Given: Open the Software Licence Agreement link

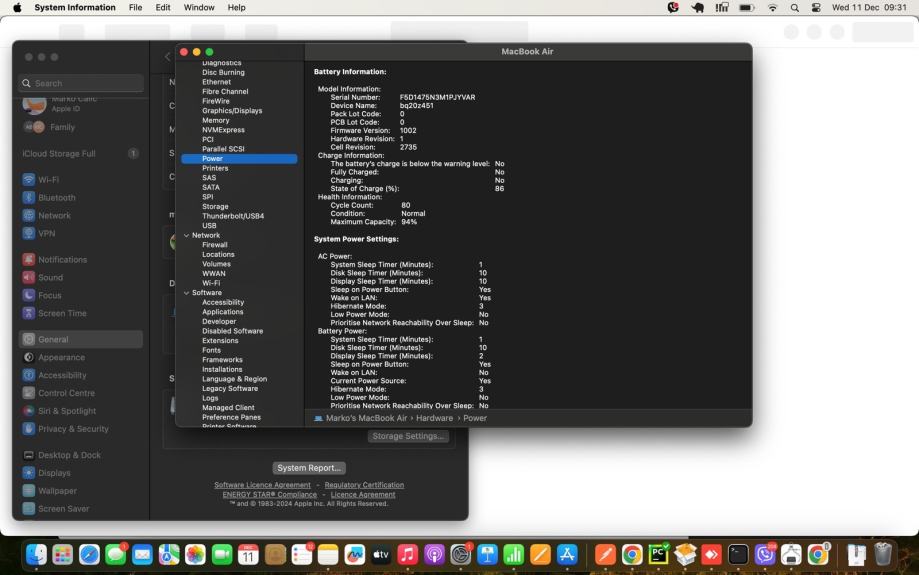Looking at the screenshot, I should click(262, 485).
